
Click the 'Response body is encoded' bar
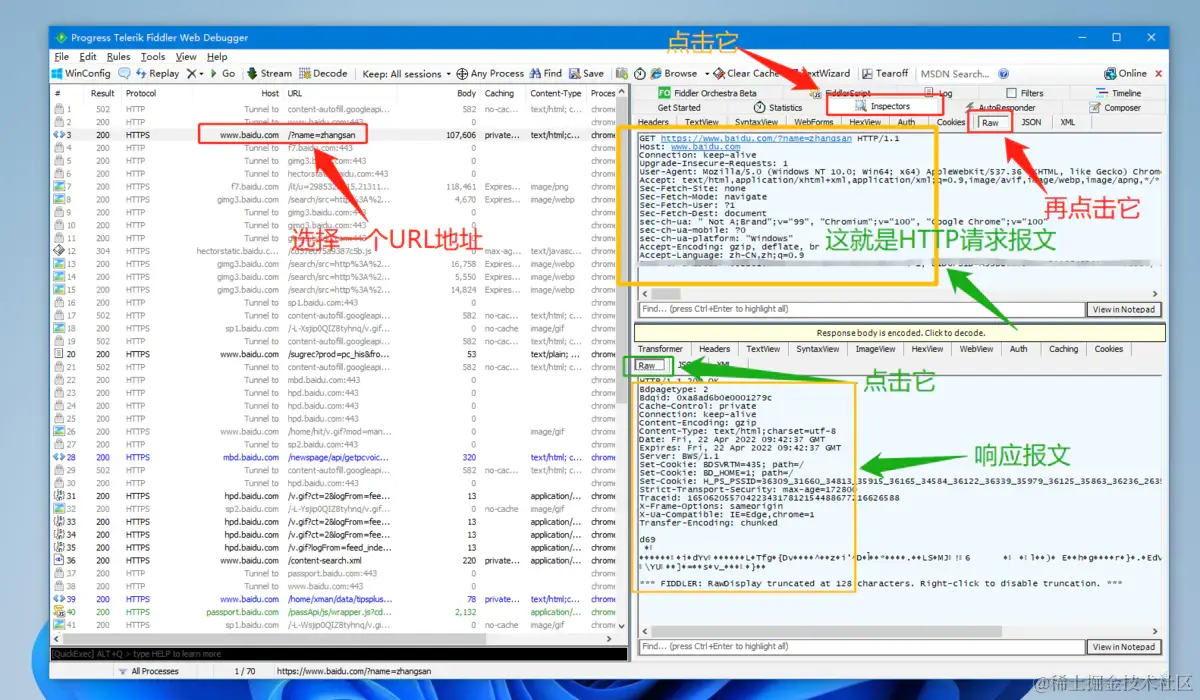click(901, 333)
